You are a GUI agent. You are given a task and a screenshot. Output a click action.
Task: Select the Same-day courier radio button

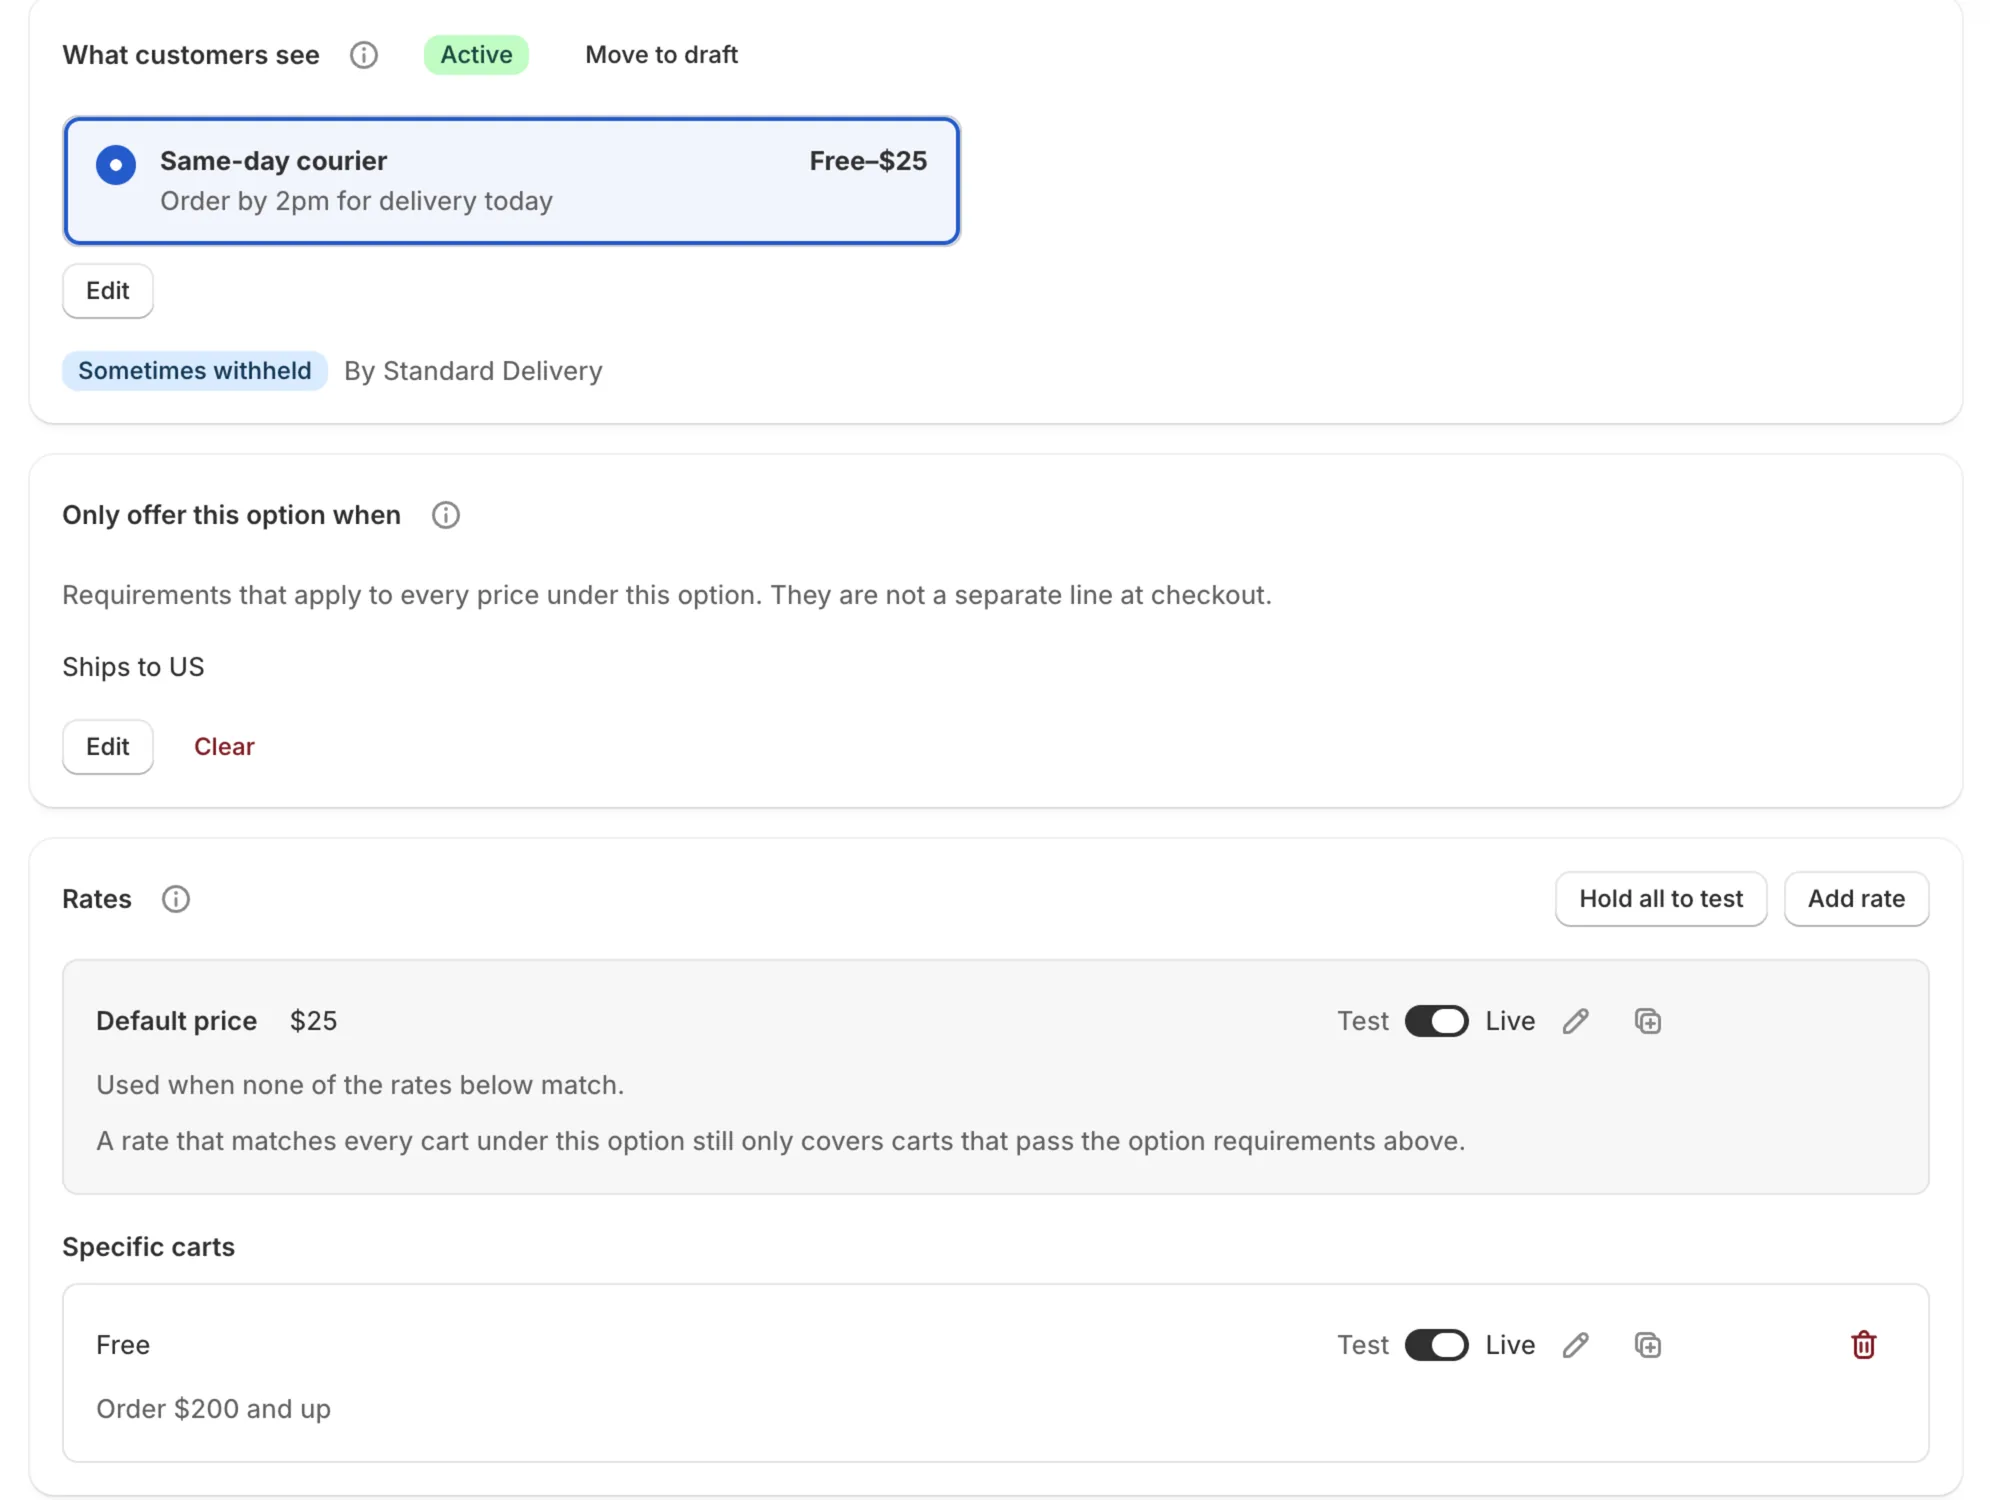[x=116, y=165]
